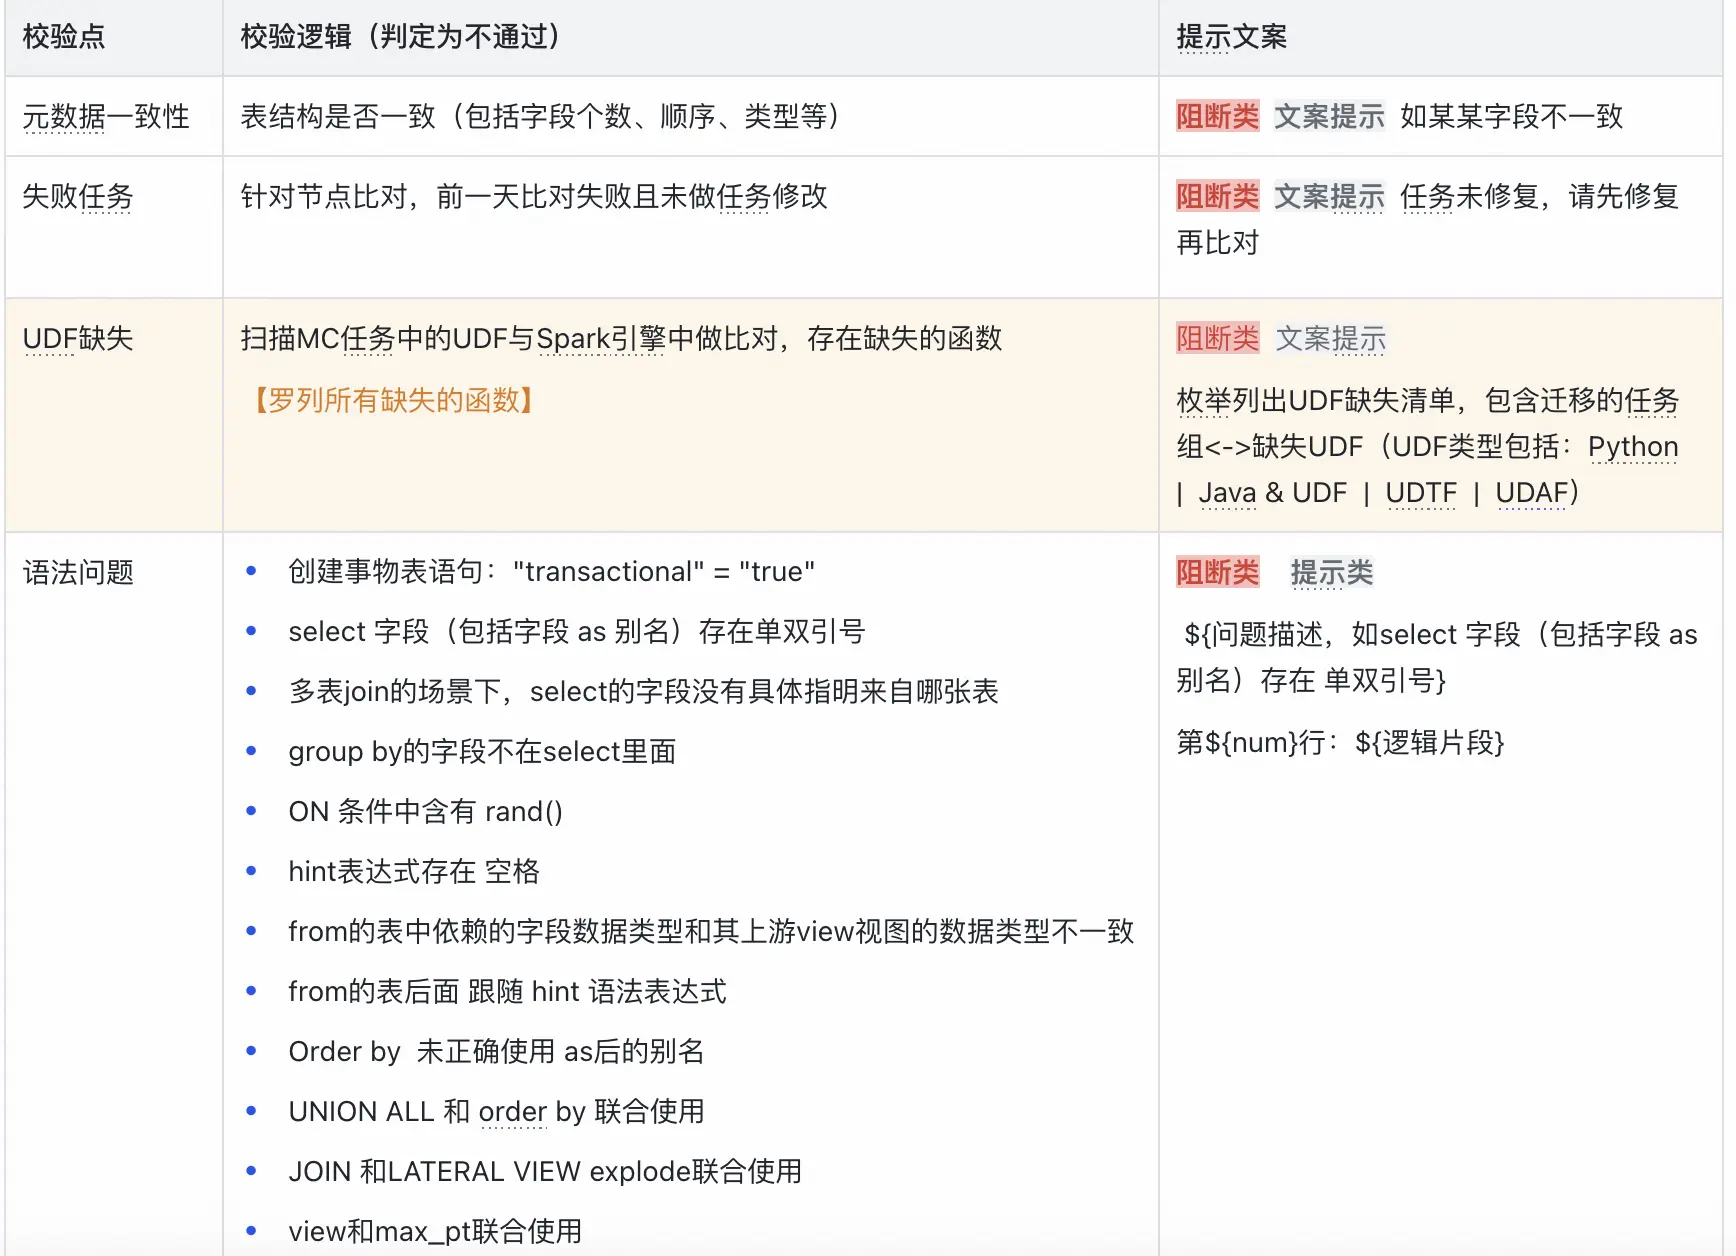This screenshot has width=1736, height=1256.
Task: Click text 扫描MC任务中的UDF与Spark引擎中做比对
Action: click(x=510, y=339)
